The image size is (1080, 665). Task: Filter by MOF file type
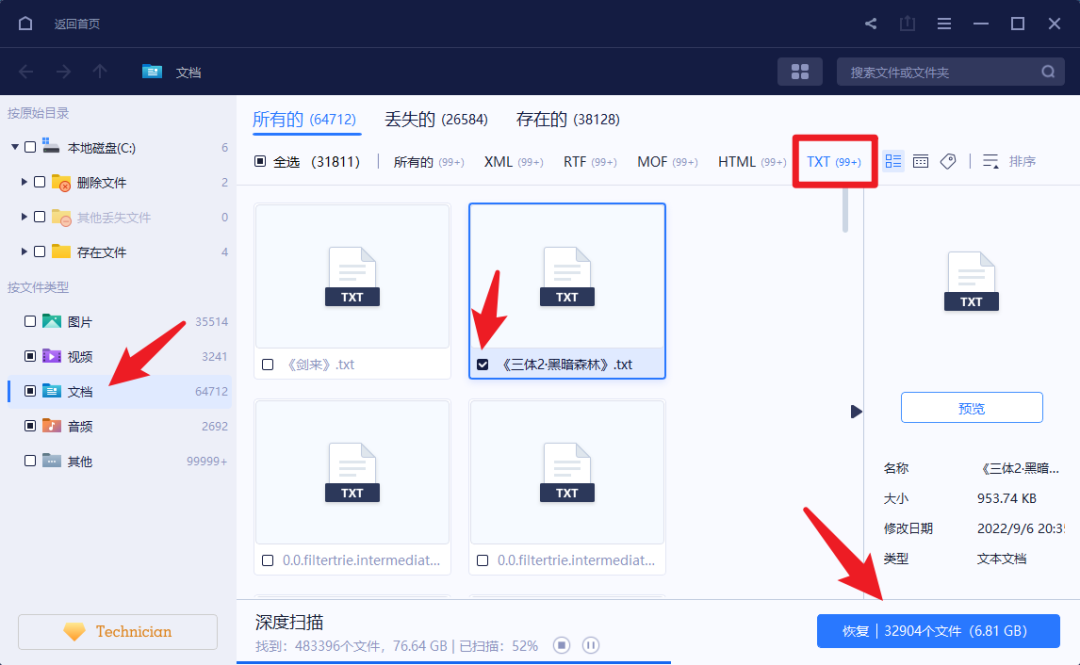(x=667, y=161)
